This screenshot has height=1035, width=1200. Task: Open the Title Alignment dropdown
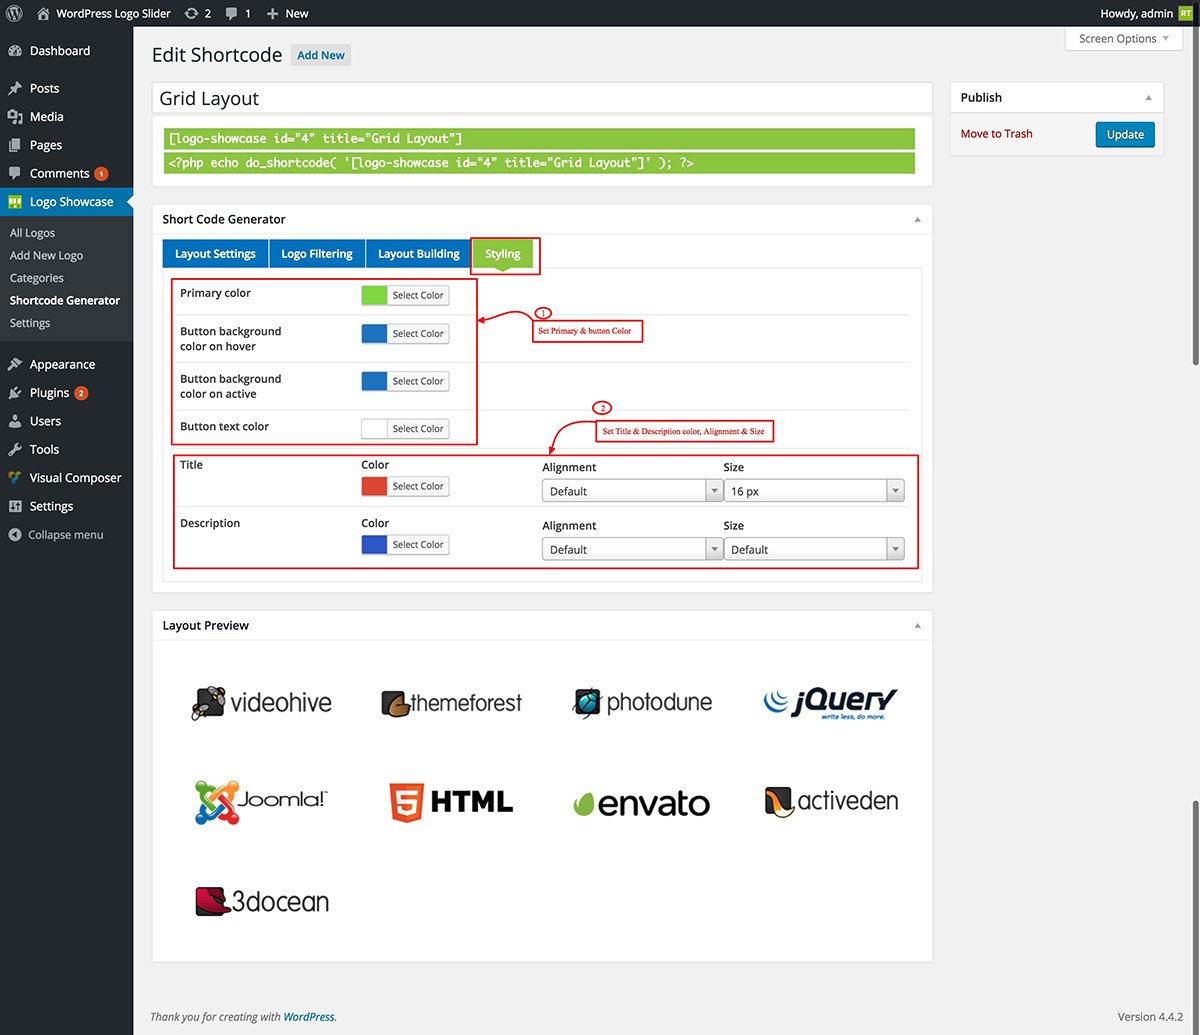(632, 491)
